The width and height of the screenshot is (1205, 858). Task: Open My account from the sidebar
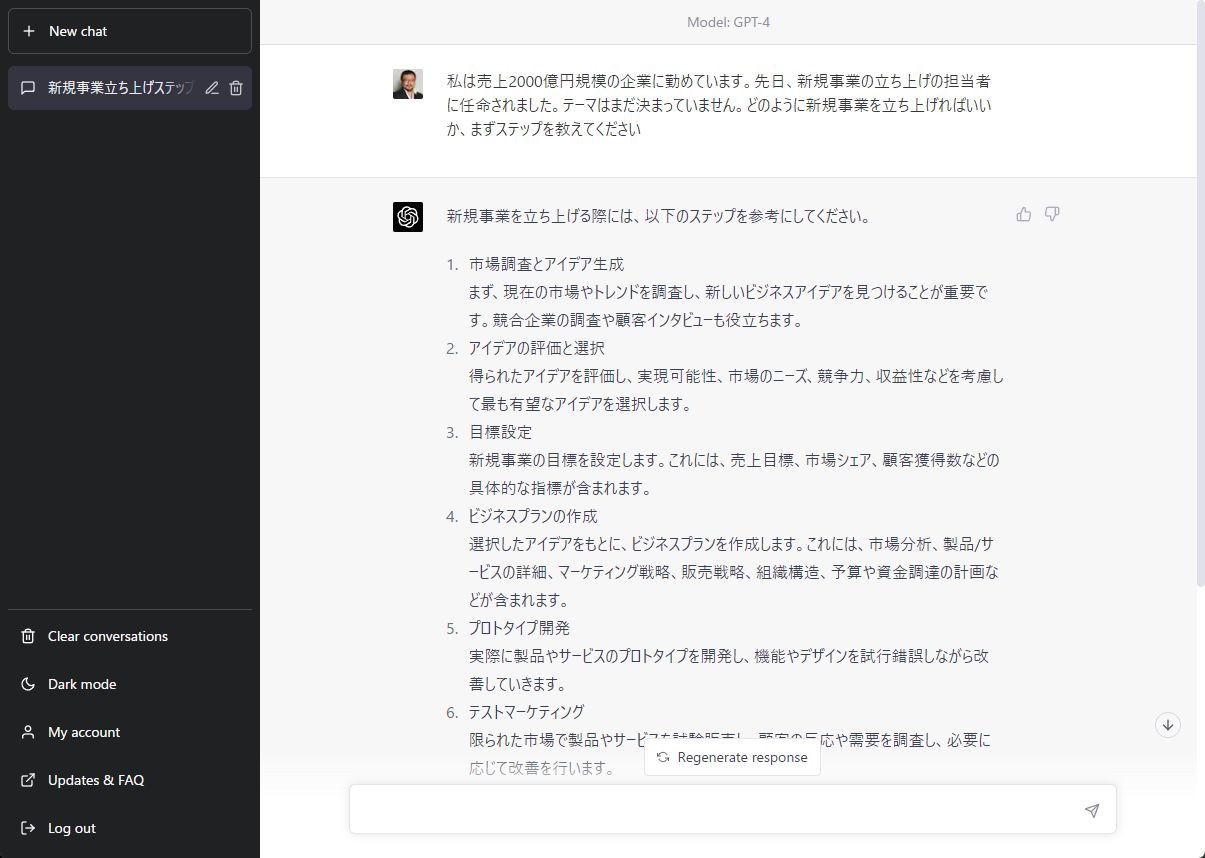coord(84,732)
